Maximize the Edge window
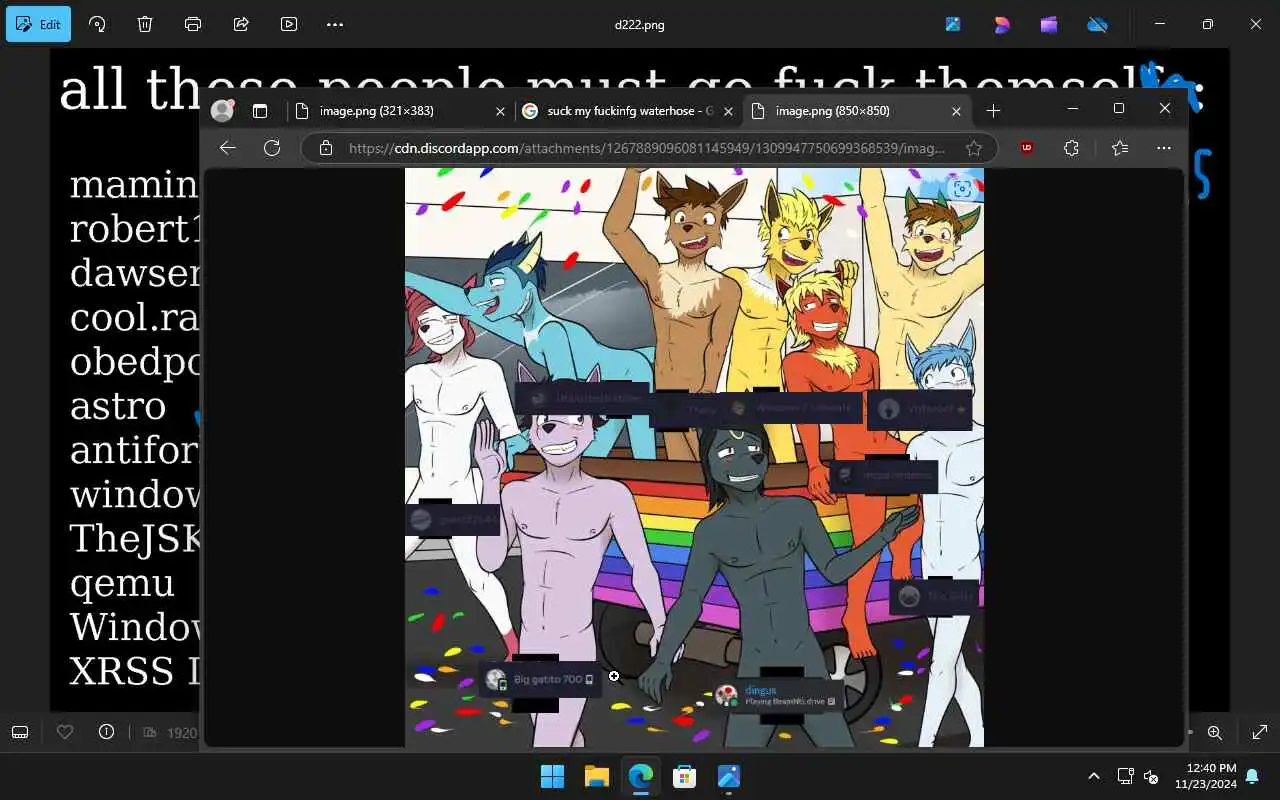The width and height of the screenshot is (1280, 800). click(x=1119, y=108)
